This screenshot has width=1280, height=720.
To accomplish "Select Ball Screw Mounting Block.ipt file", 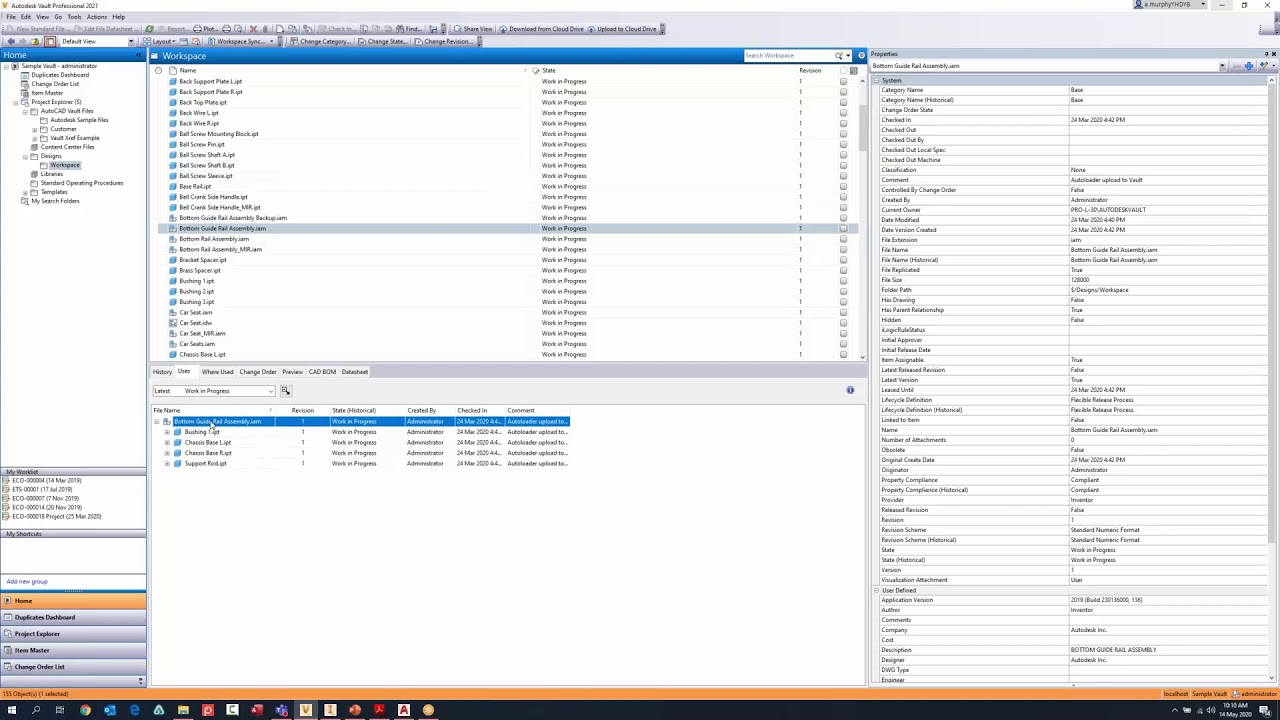I will (x=219, y=134).
